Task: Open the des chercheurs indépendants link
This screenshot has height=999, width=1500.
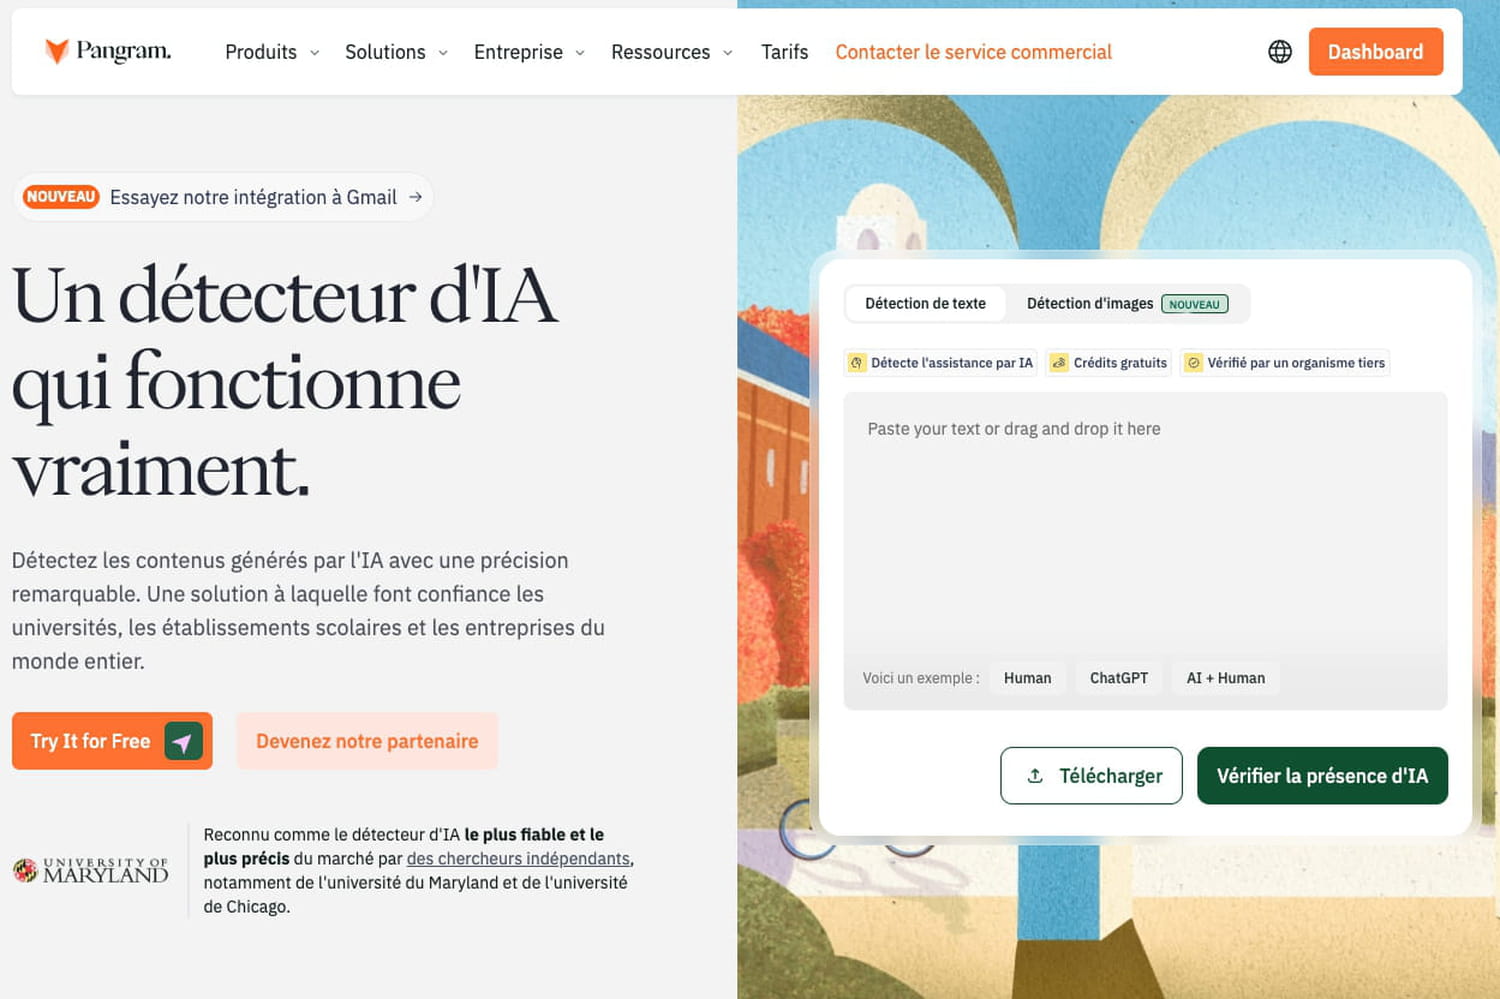Action: click(x=518, y=859)
